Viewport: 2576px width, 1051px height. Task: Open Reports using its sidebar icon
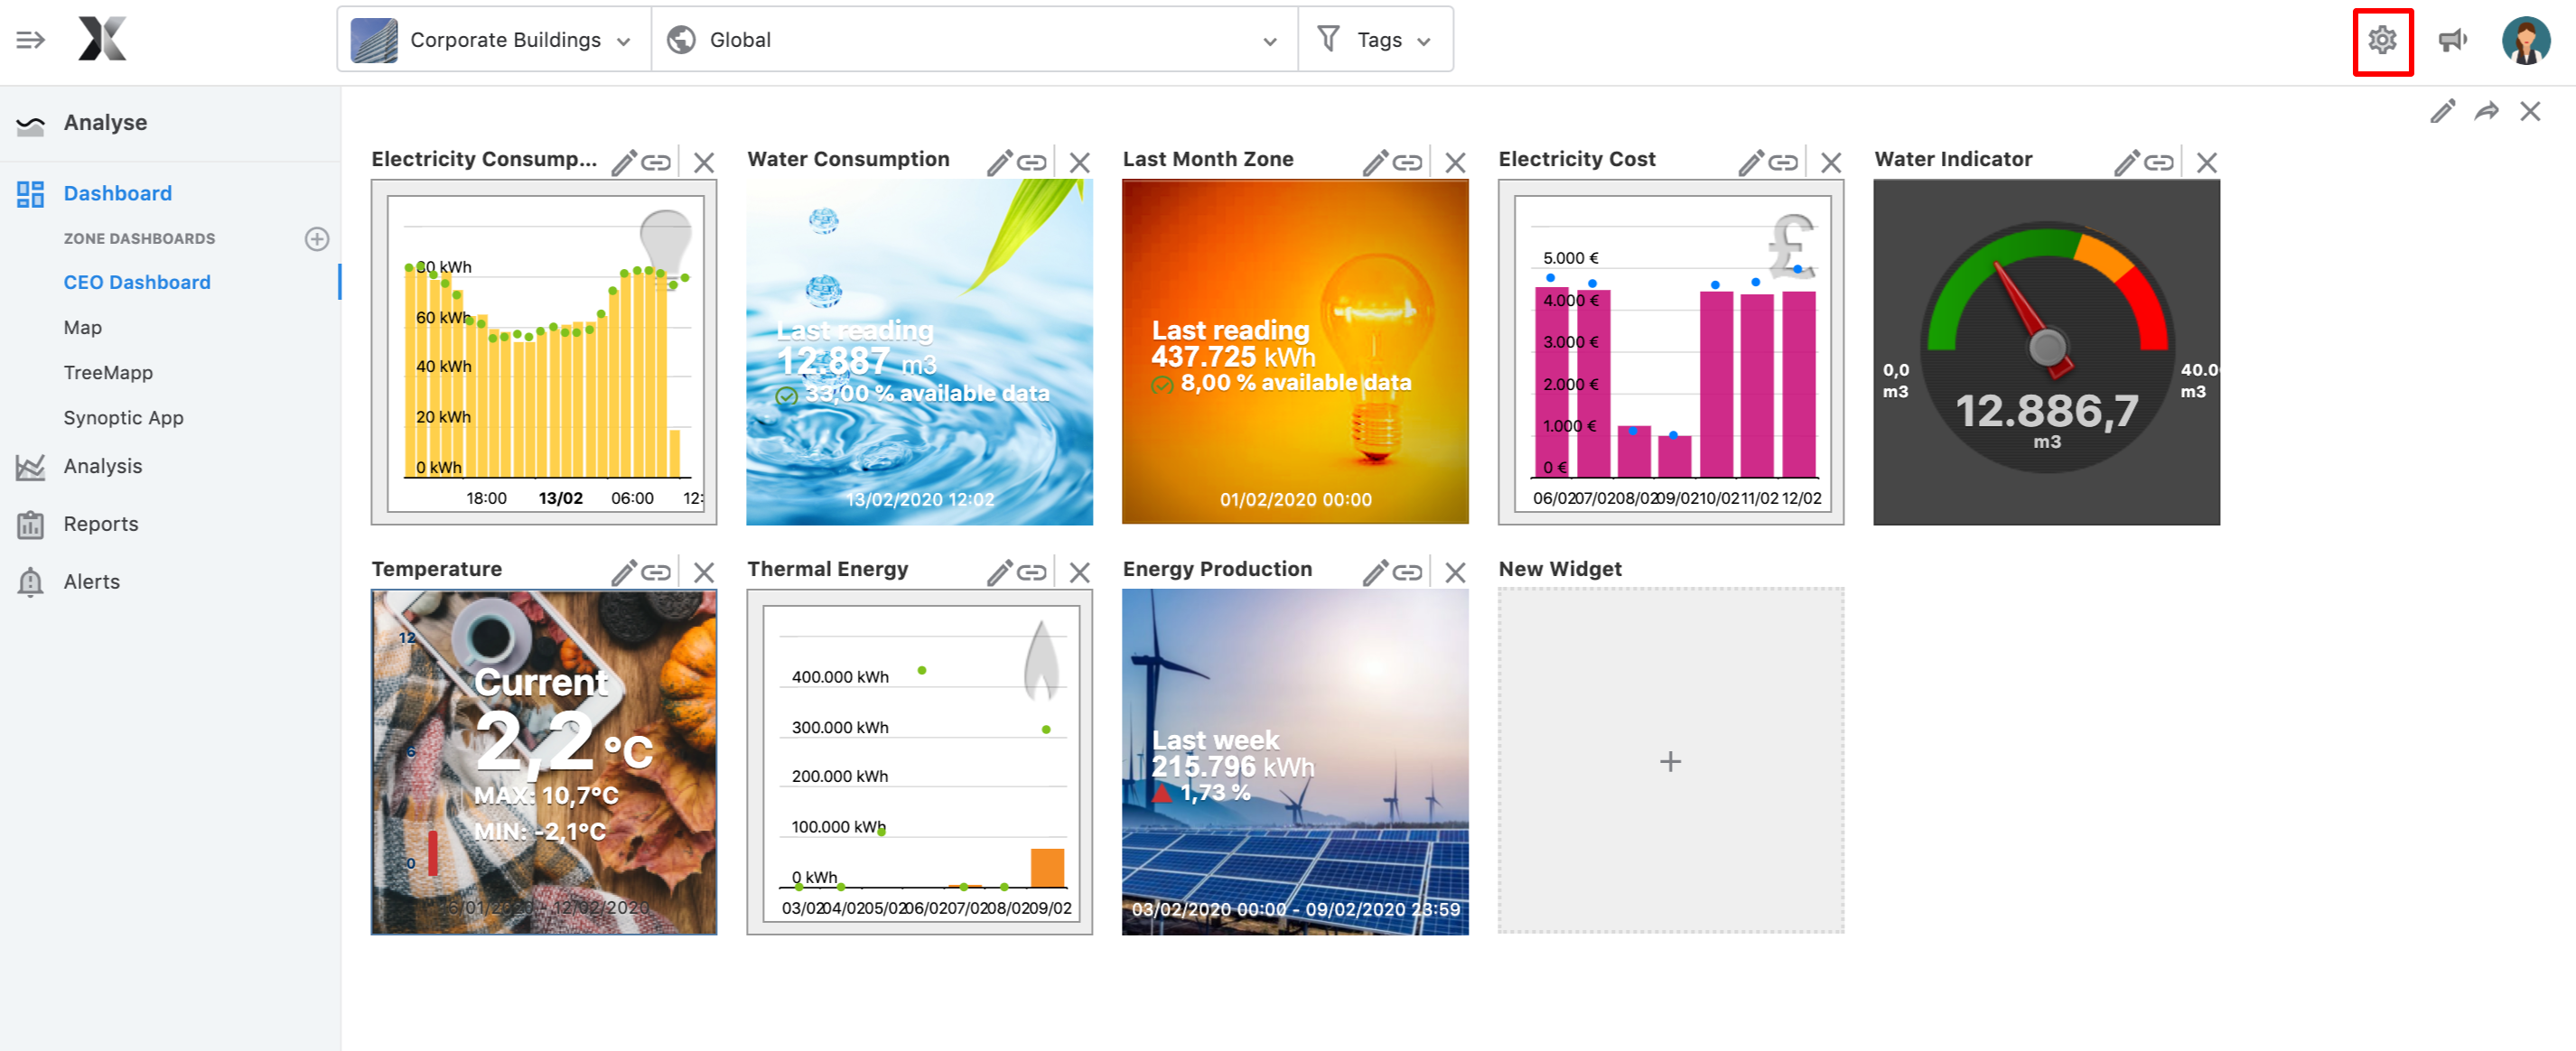coord(30,523)
